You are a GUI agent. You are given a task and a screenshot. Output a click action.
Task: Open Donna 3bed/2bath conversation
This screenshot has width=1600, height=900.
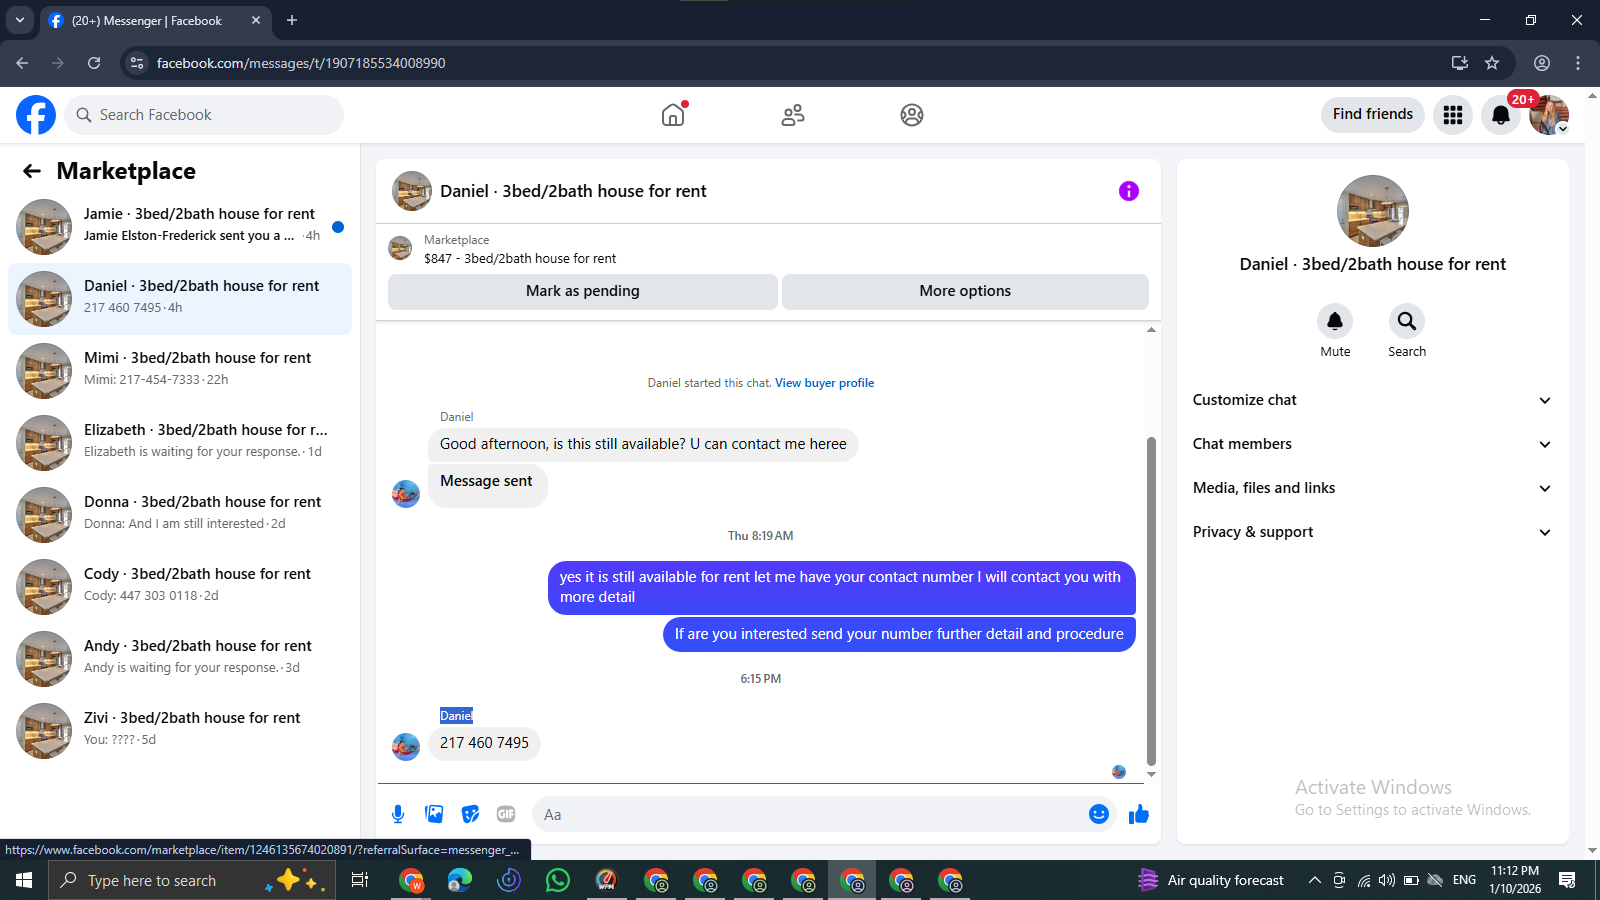(180, 515)
